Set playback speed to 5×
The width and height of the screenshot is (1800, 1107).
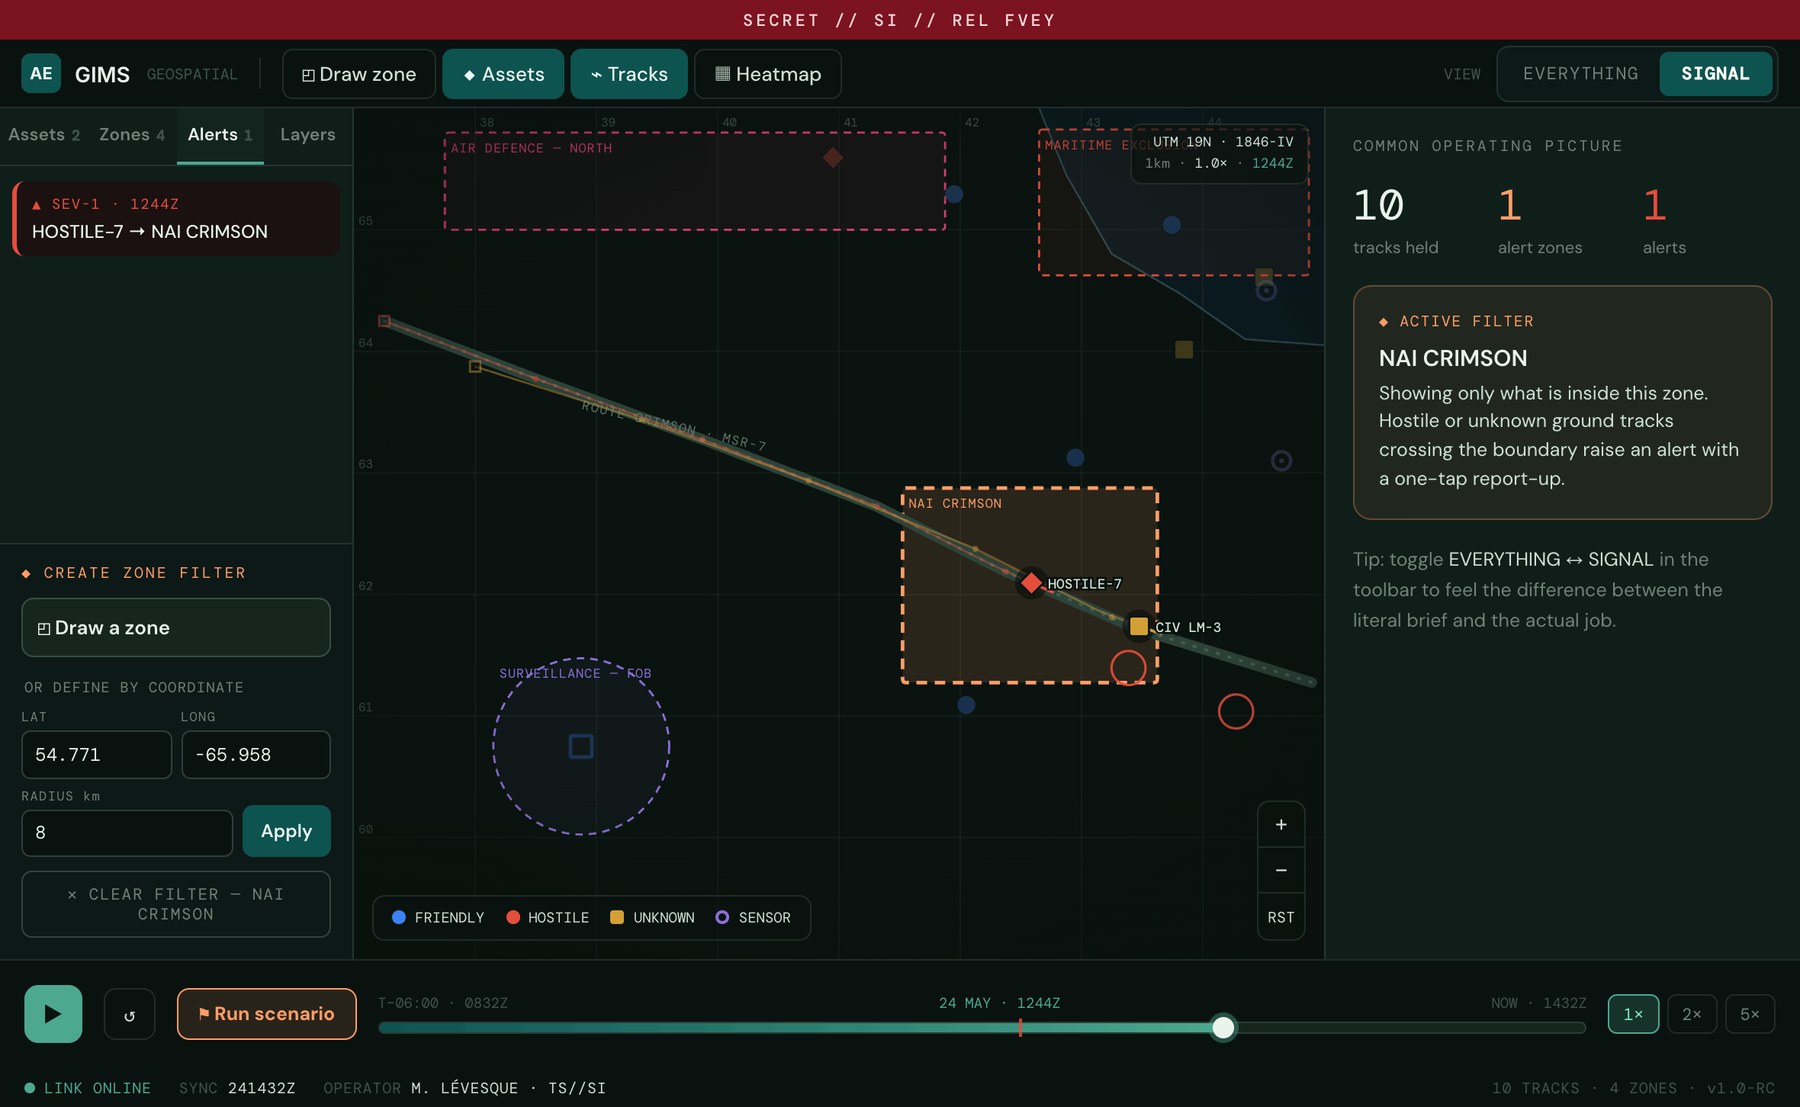tap(1750, 1014)
